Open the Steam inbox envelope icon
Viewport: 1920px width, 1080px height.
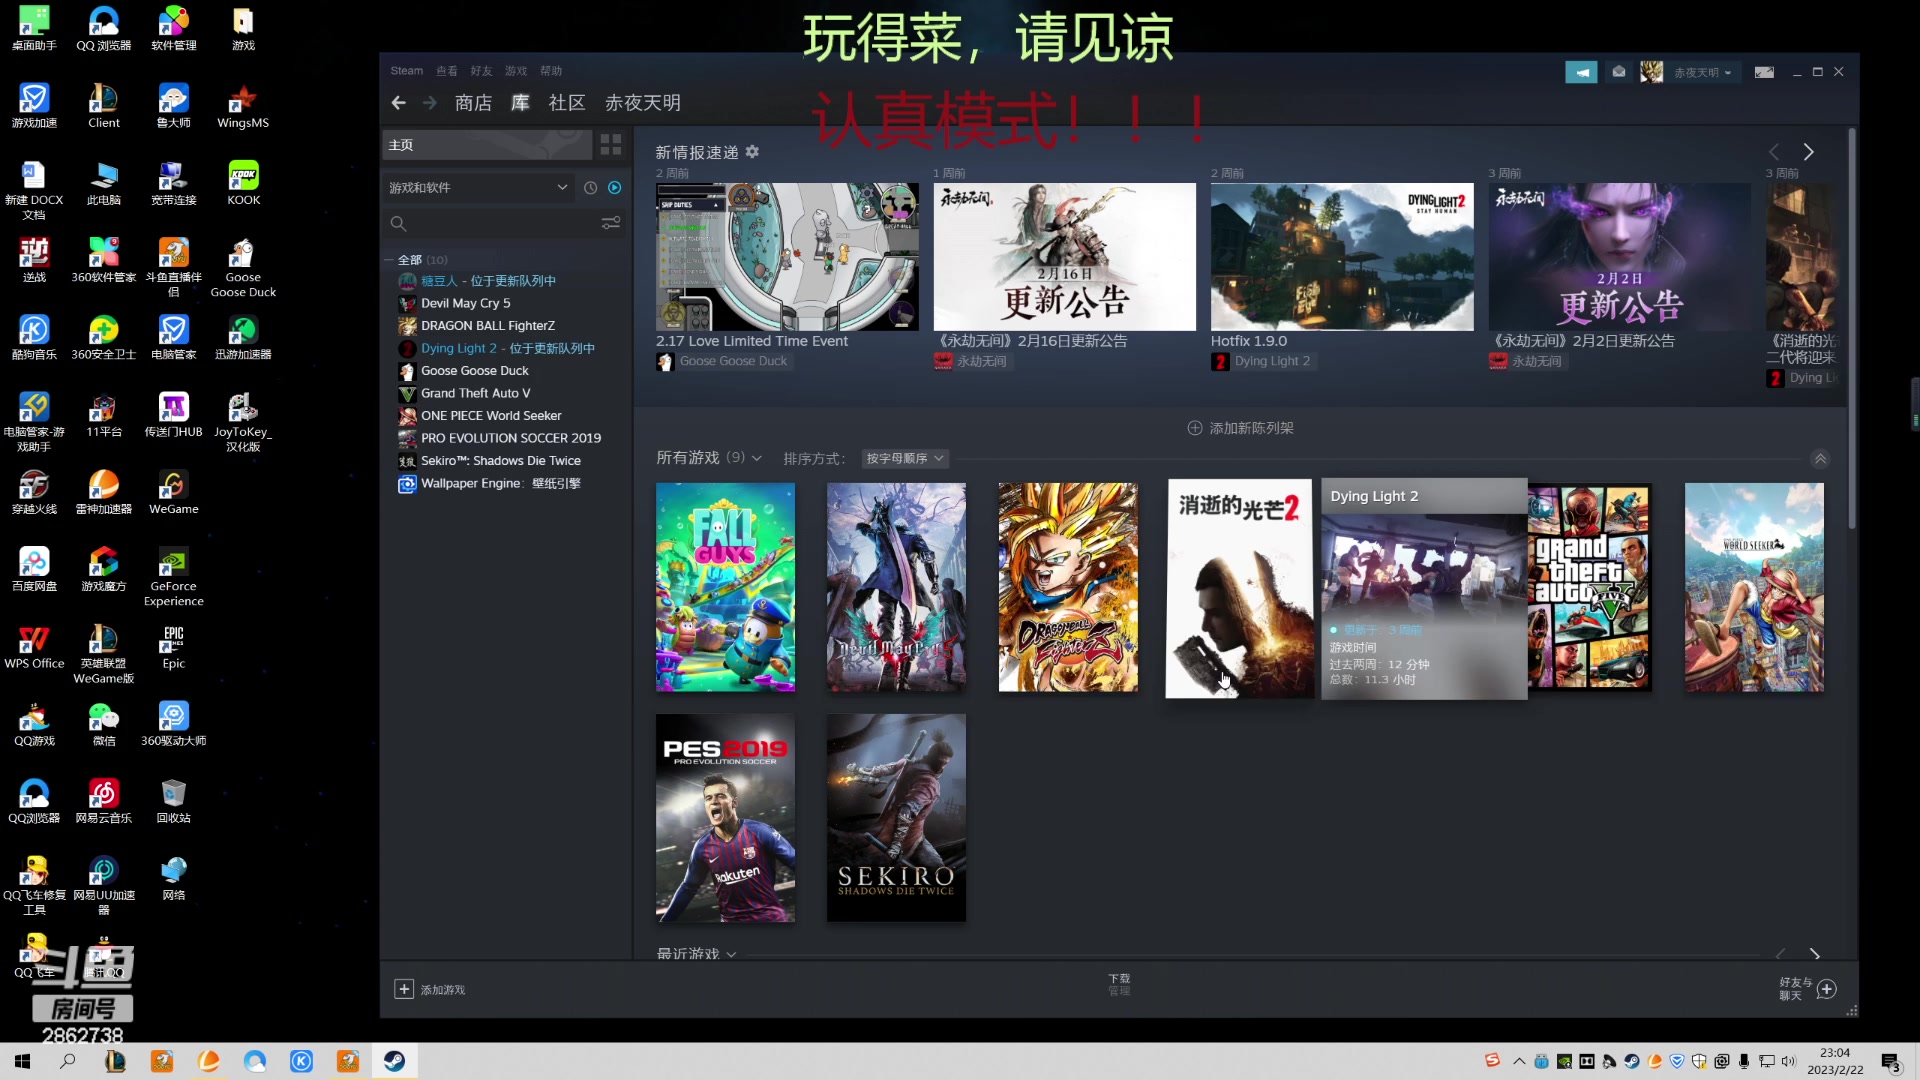coord(1619,72)
